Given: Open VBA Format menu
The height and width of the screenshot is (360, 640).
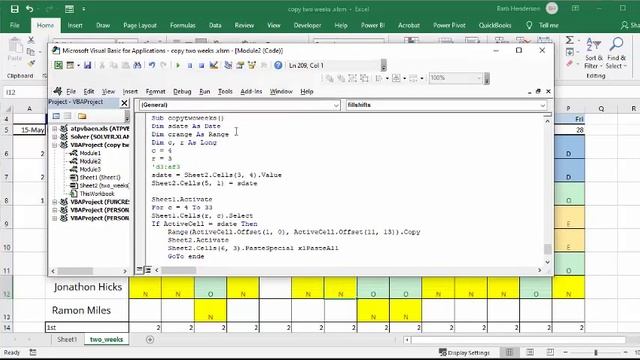Looking at the screenshot, I should coord(156,91).
